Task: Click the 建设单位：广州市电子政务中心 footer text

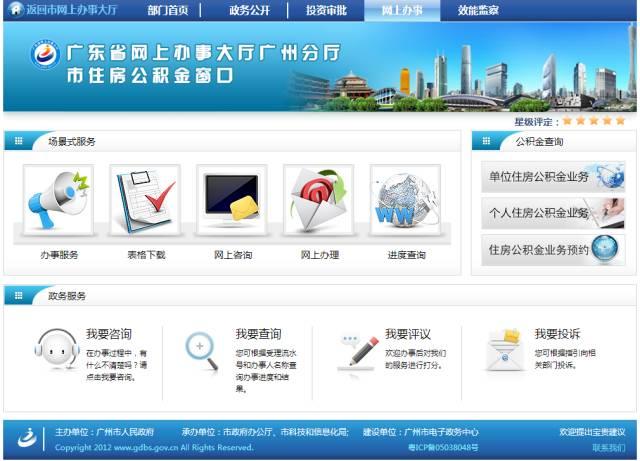Action: (x=420, y=432)
